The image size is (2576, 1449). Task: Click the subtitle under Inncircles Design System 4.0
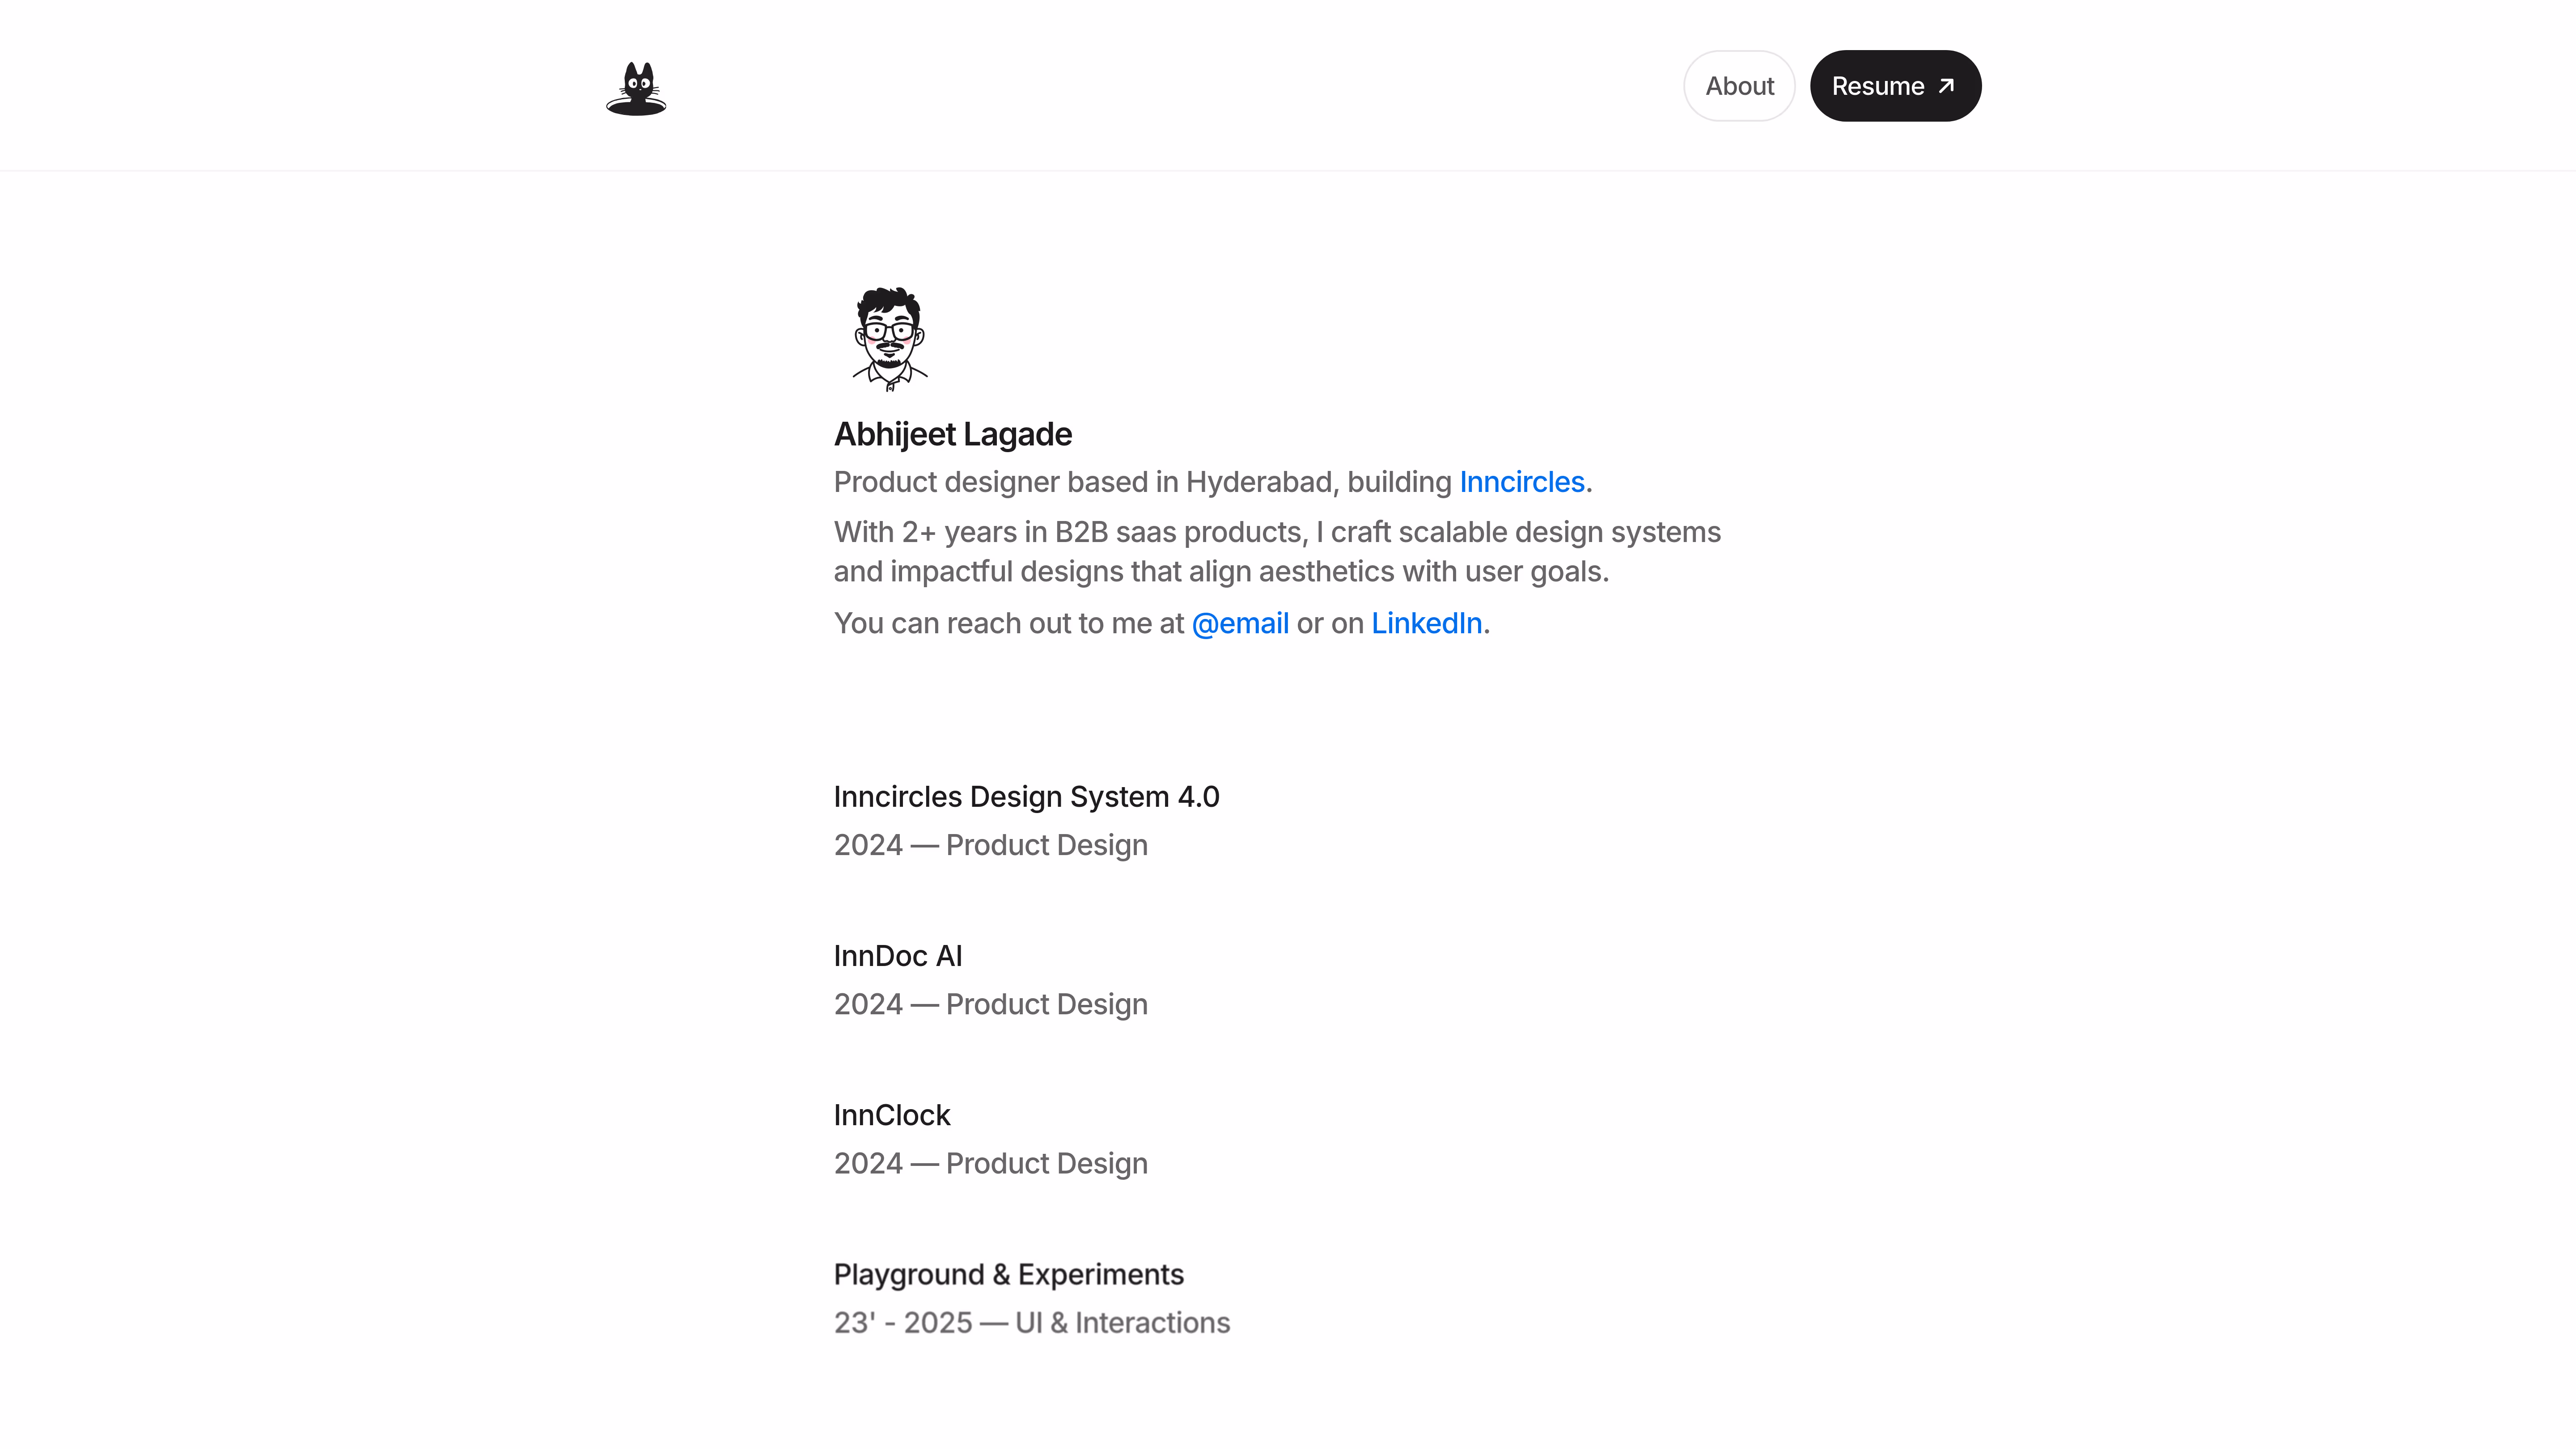point(990,845)
